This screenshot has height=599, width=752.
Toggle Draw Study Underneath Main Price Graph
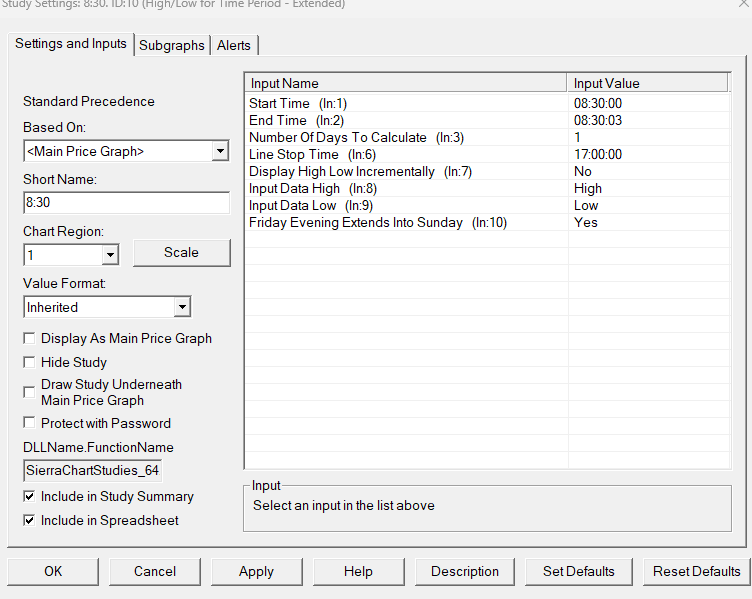(29, 392)
